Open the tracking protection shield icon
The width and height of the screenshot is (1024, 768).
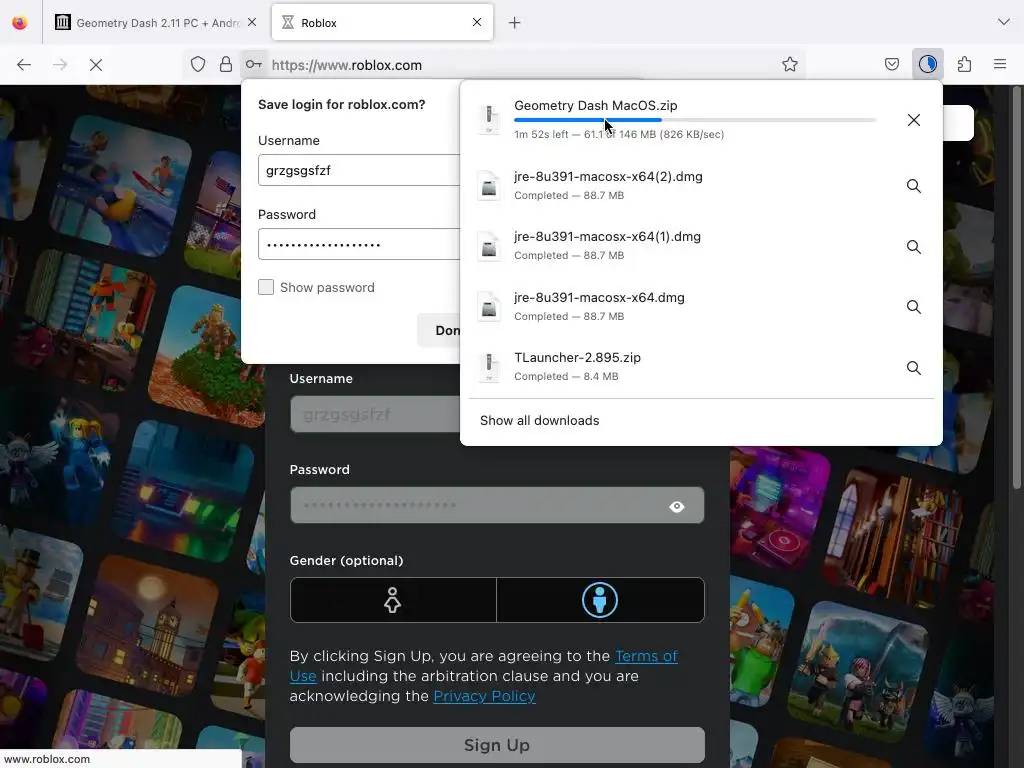(x=198, y=64)
